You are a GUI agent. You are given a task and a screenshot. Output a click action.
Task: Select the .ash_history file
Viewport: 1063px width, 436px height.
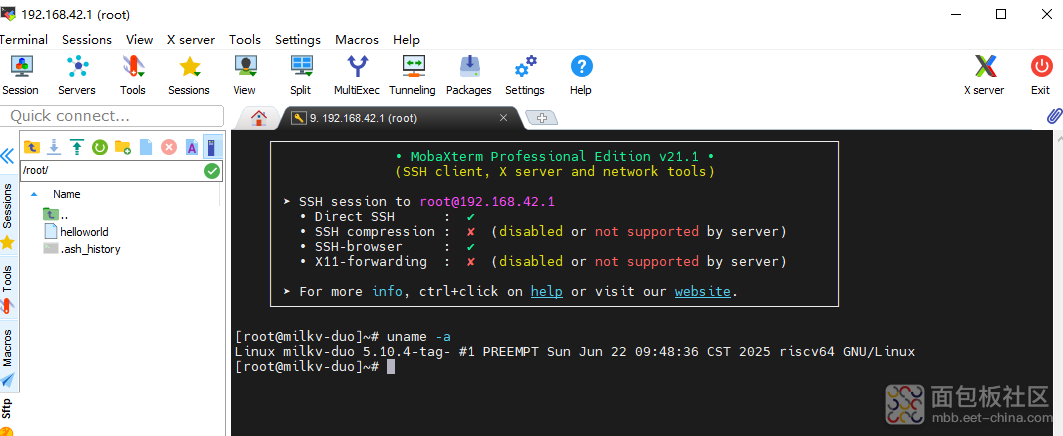(x=81, y=249)
